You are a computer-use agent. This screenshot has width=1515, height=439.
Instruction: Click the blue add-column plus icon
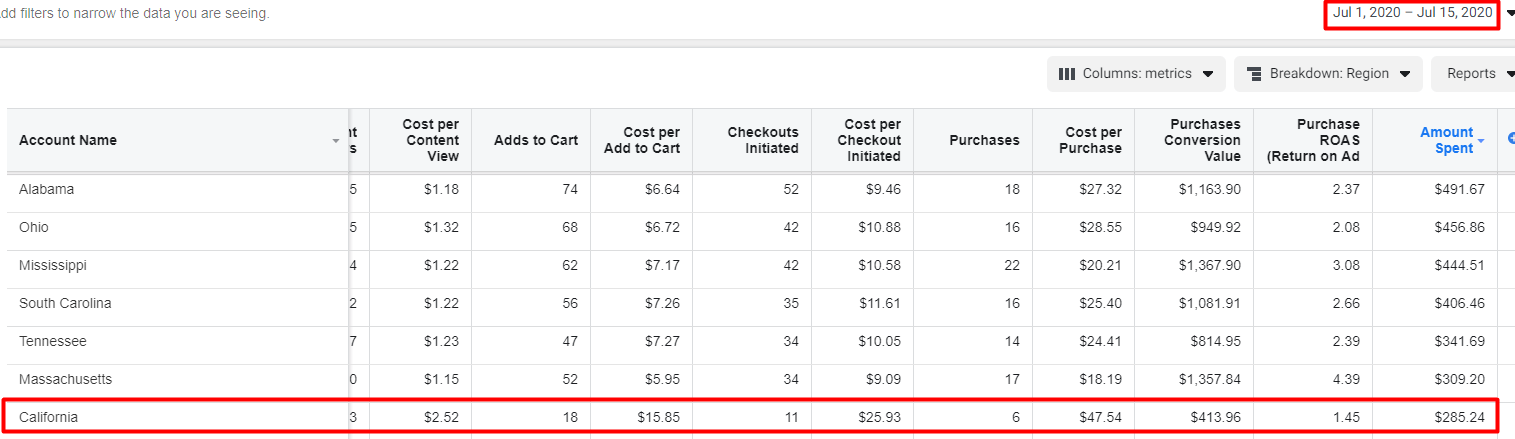[1511, 138]
